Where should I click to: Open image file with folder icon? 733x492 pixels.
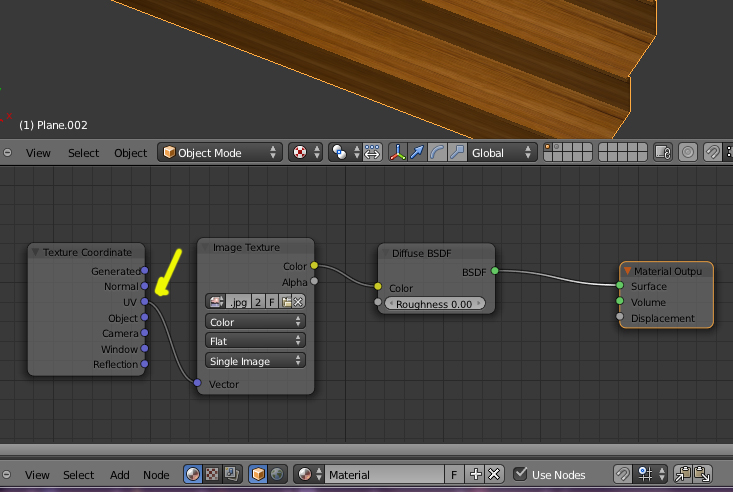point(286,302)
